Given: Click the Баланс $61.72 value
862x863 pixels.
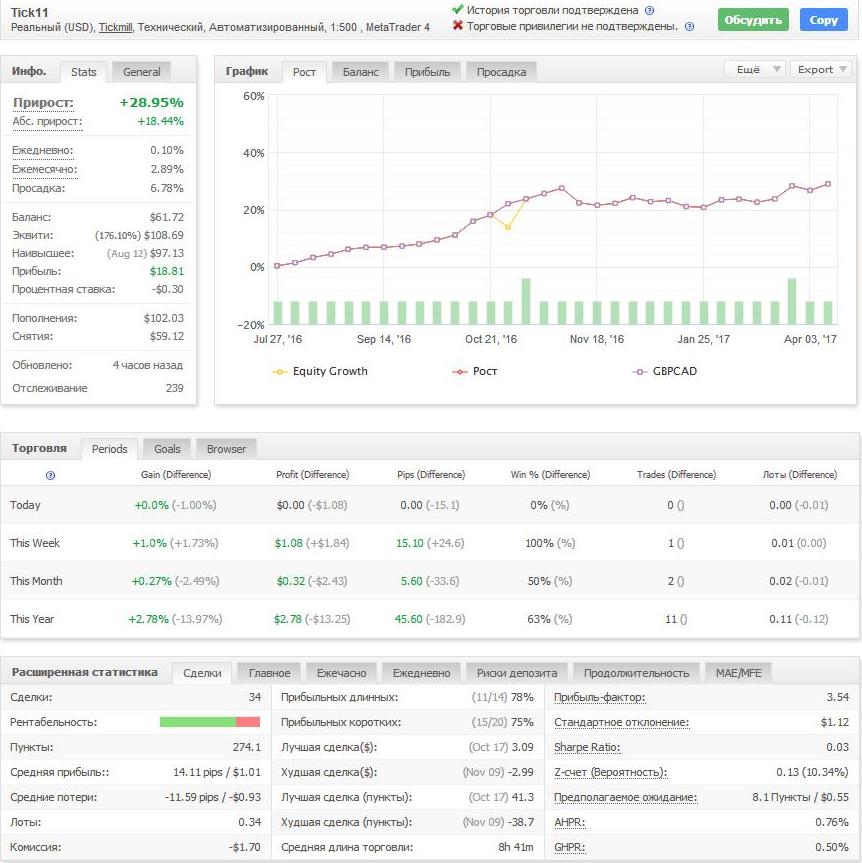Looking at the screenshot, I should pyautogui.click(x=167, y=217).
